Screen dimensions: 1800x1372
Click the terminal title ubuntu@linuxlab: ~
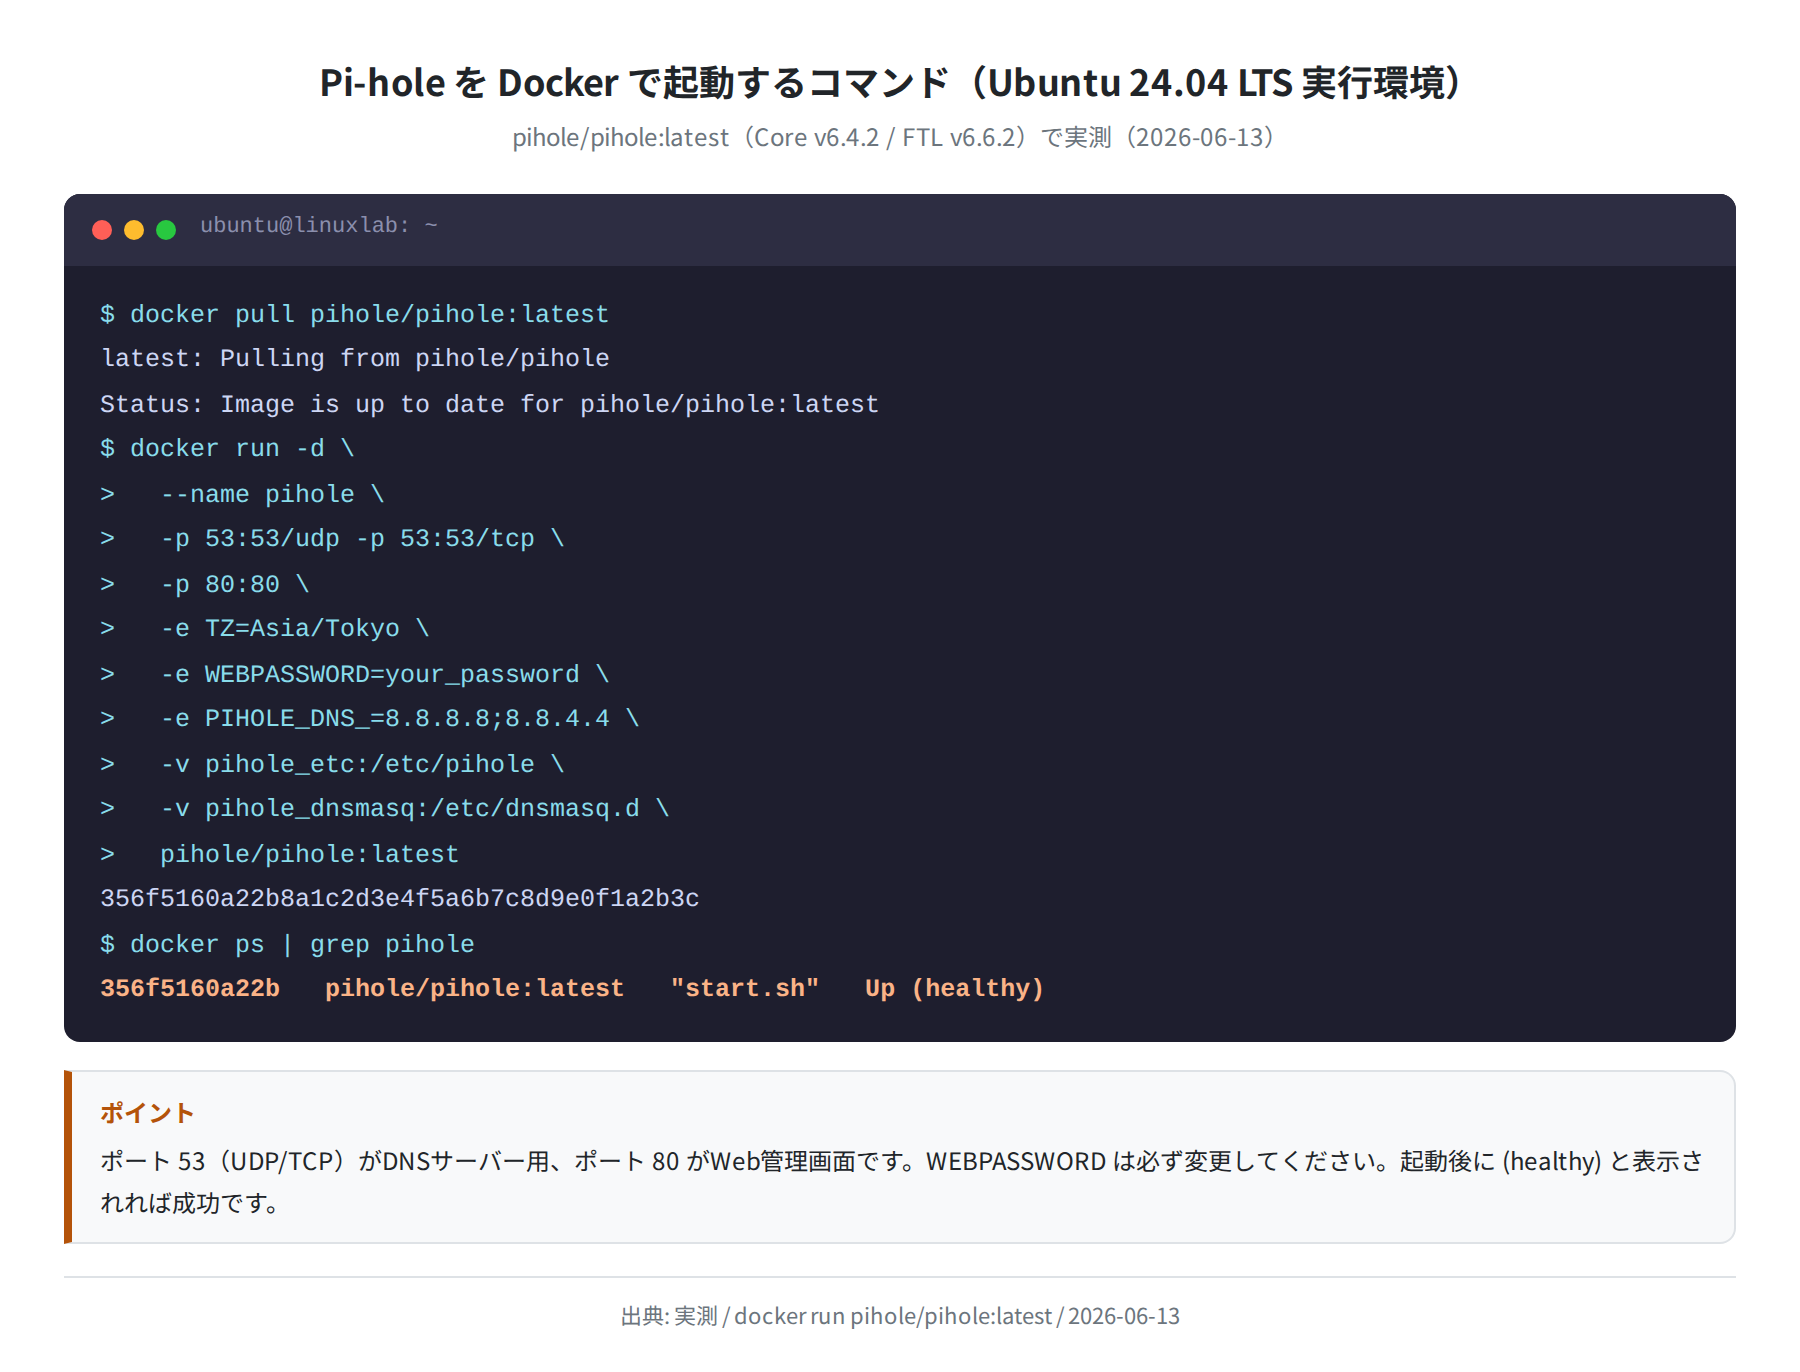319,226
